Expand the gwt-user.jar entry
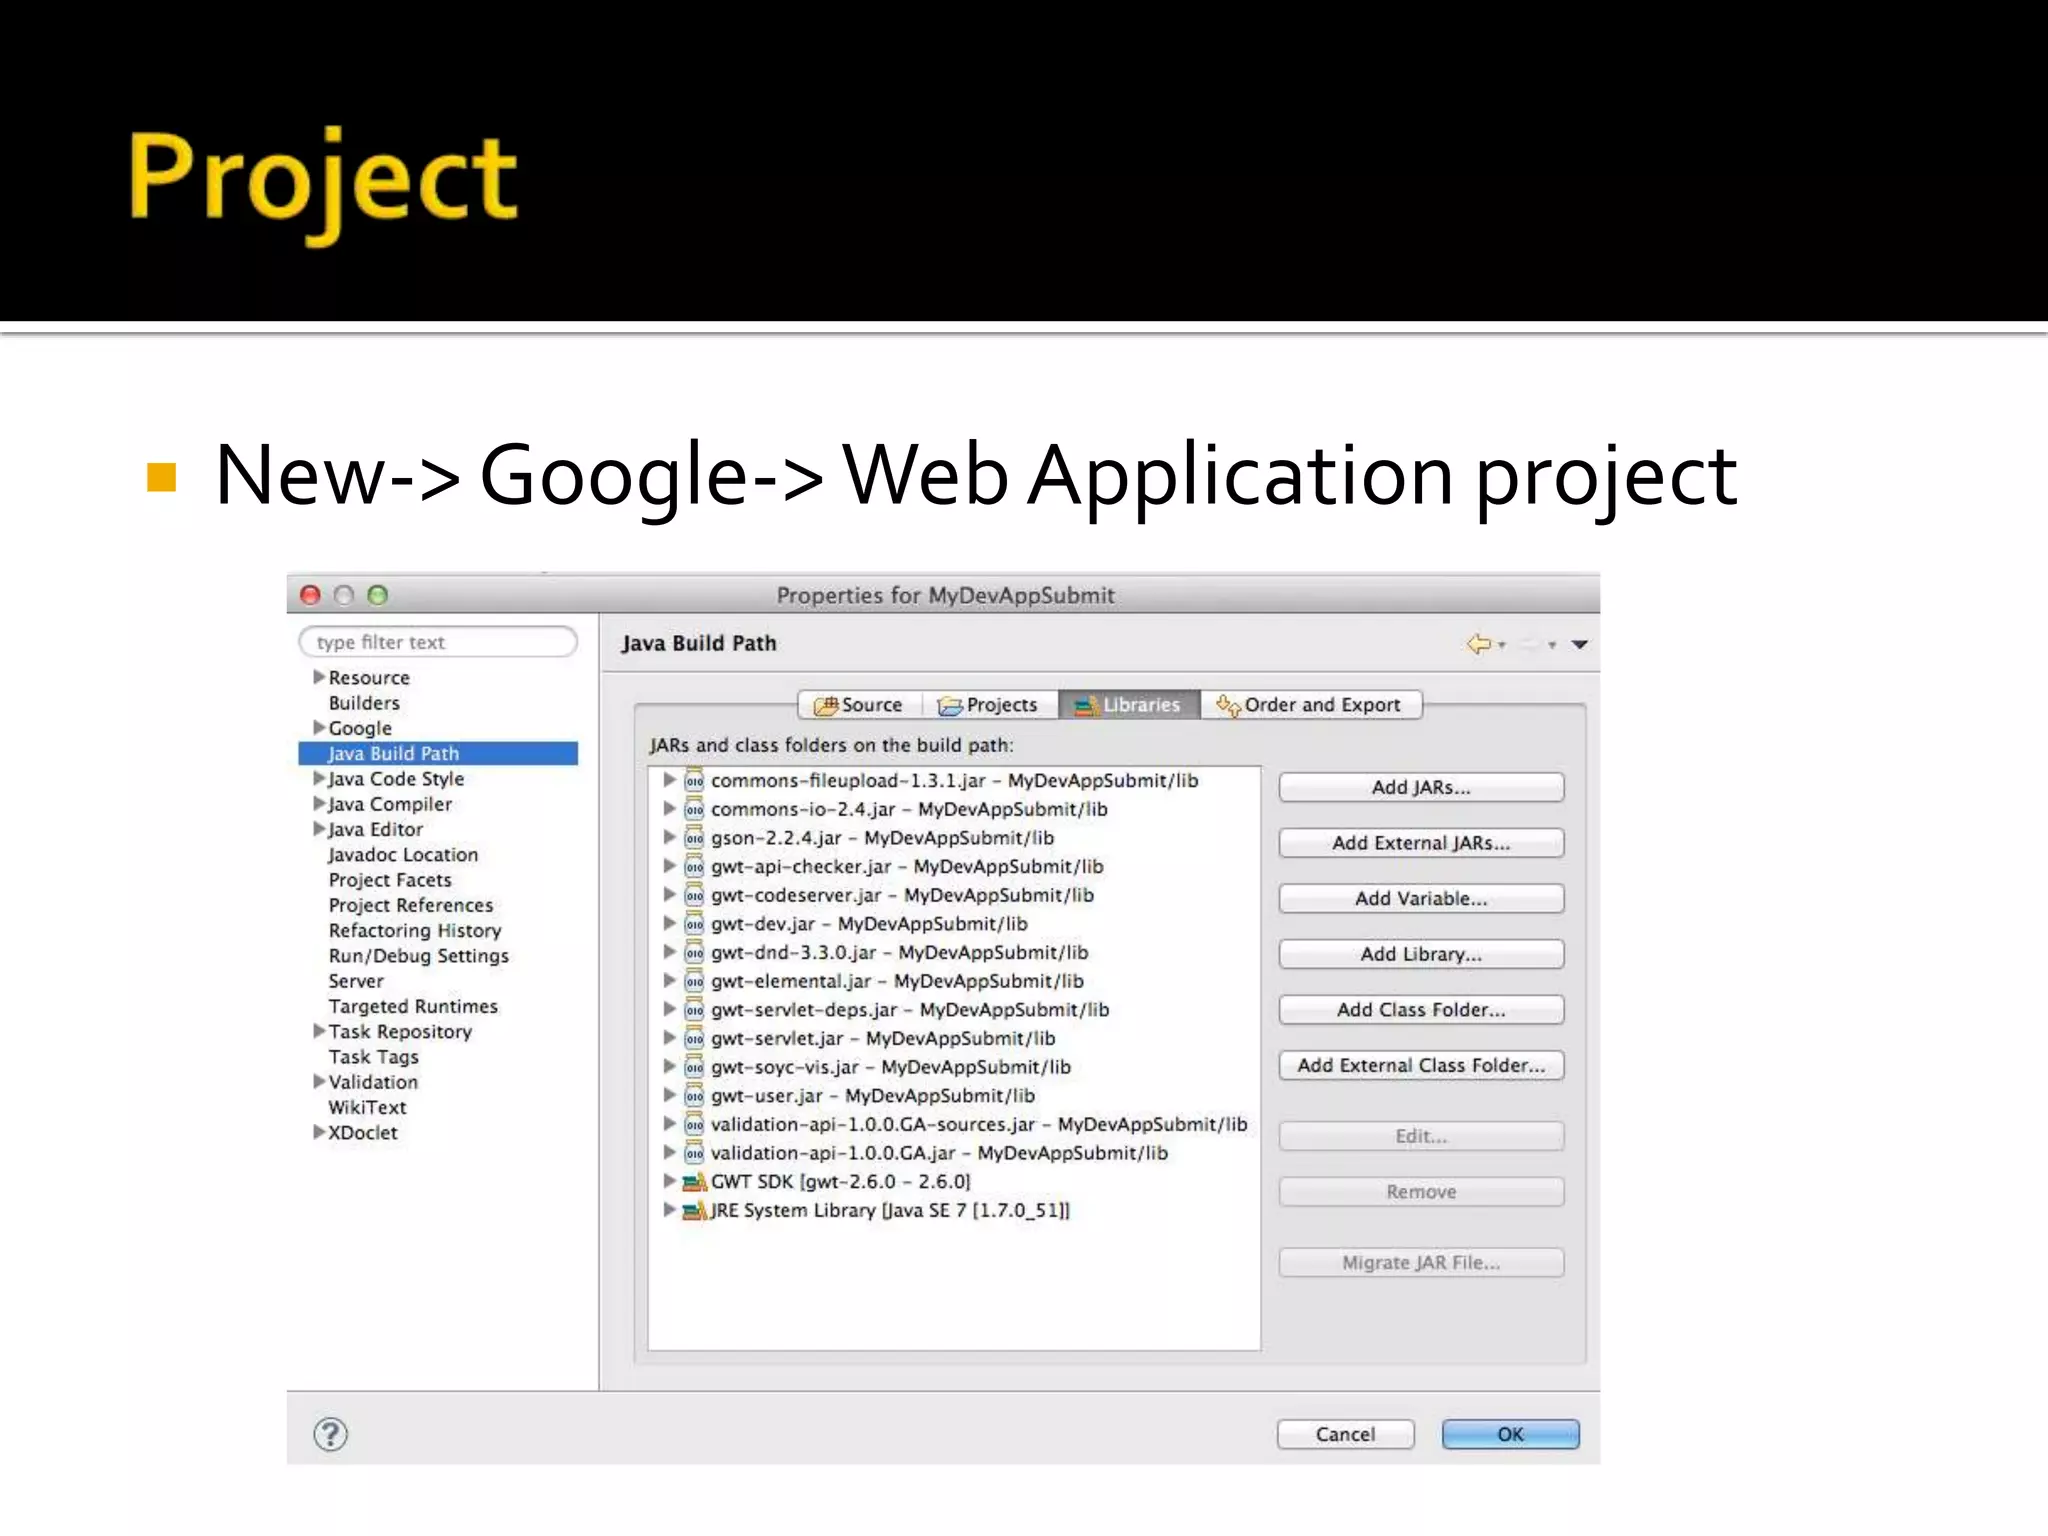2048x1536 pixels. (x=669, y=1095)
